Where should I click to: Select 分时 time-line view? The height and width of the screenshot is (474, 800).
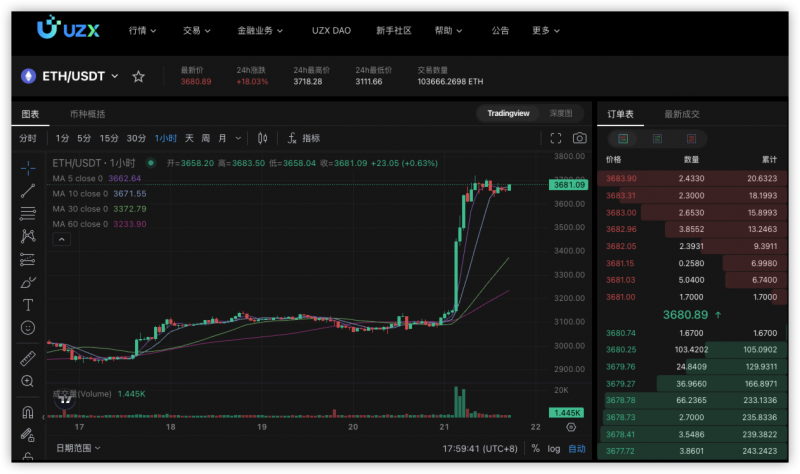(x=28, y=138)
